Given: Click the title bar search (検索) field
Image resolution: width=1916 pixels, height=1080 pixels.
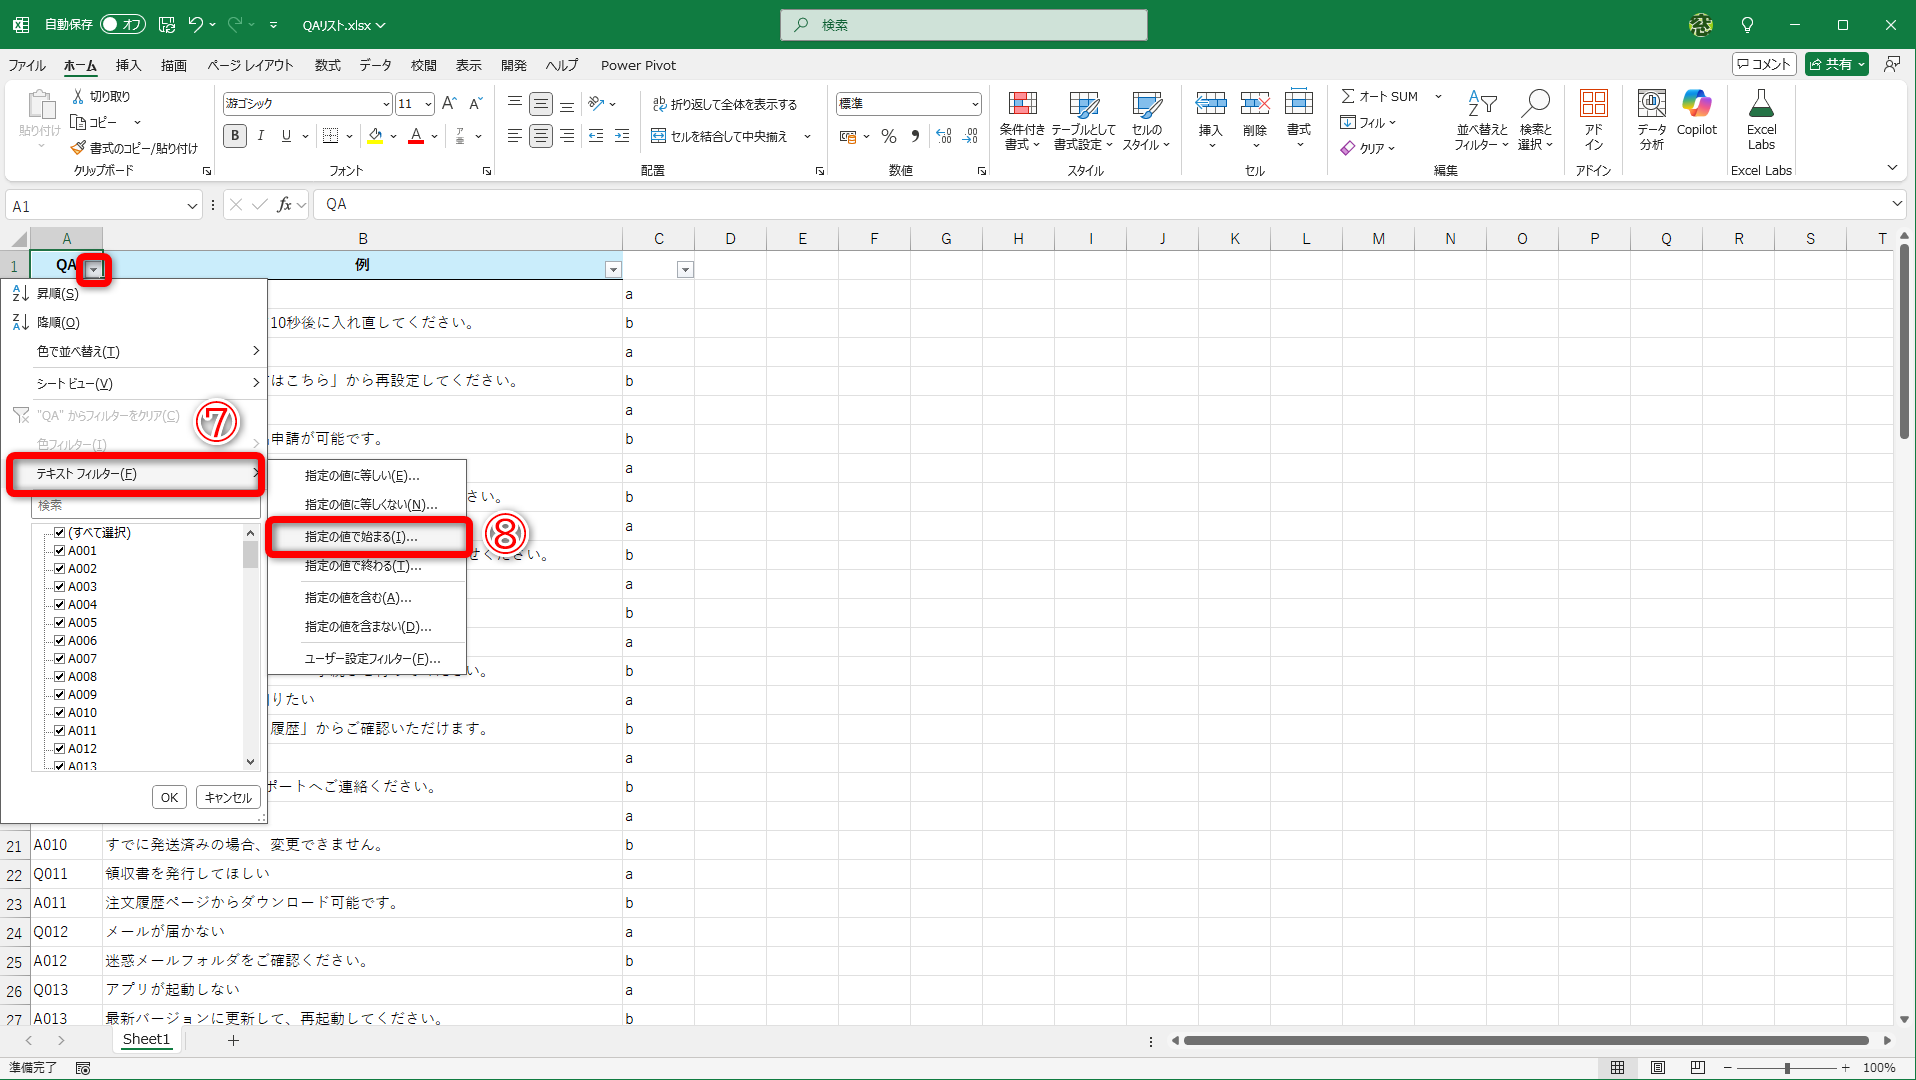Looking at the screenshot, I should [x=964, y=25].
